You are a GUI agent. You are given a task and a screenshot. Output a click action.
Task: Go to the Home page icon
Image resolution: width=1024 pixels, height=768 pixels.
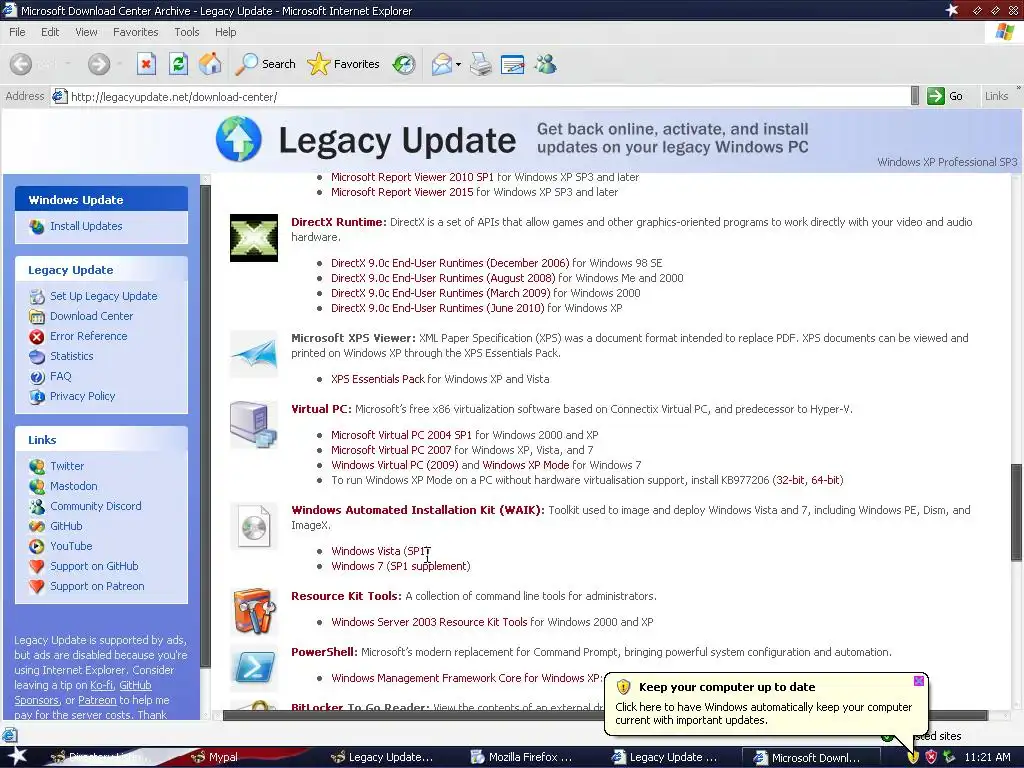pyautogui.click(x=210, y=64)
